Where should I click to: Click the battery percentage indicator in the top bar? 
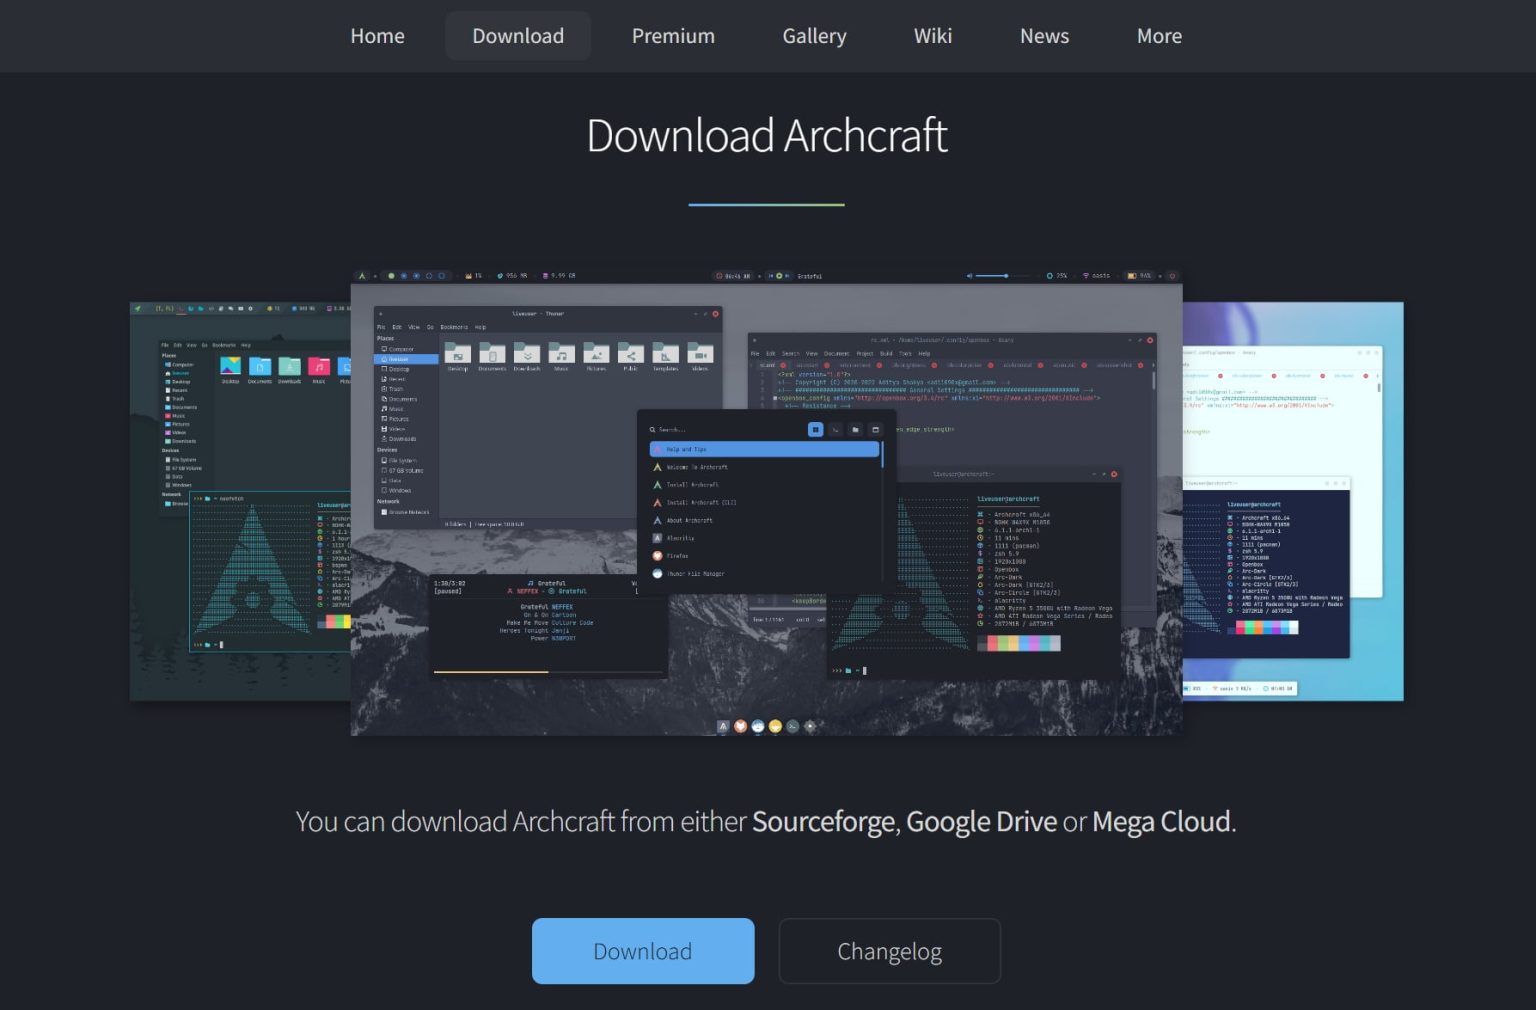coord(1138,276)
